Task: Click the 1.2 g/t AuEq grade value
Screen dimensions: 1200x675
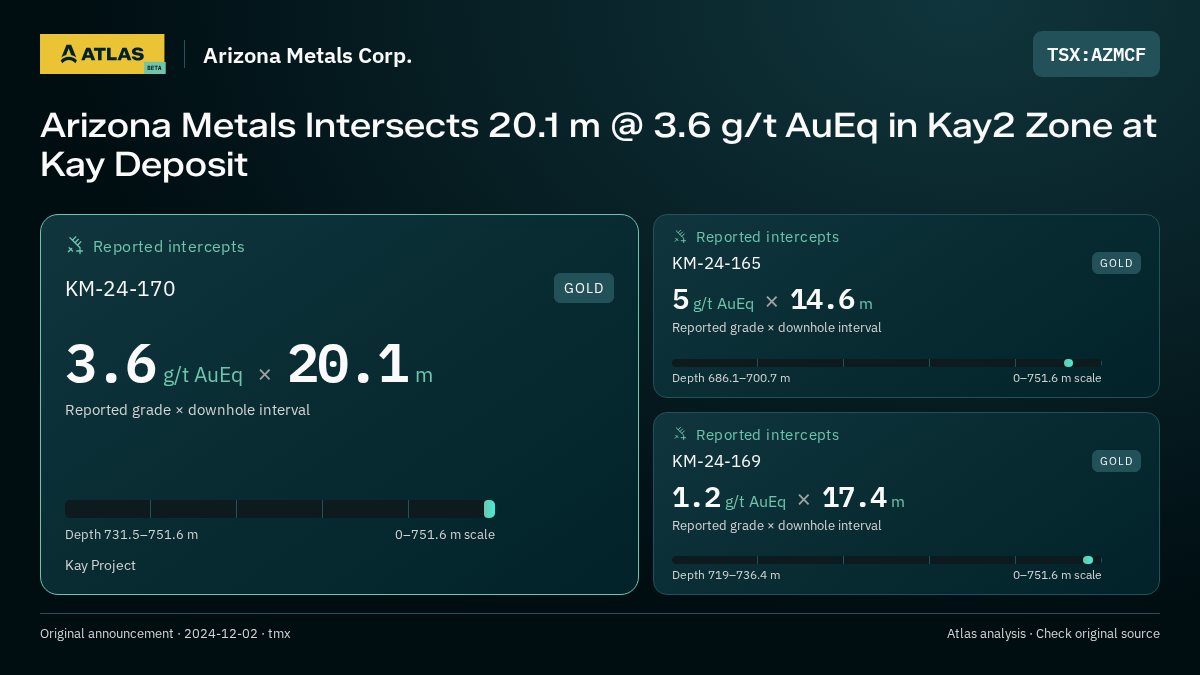Action: pos(729,497)
